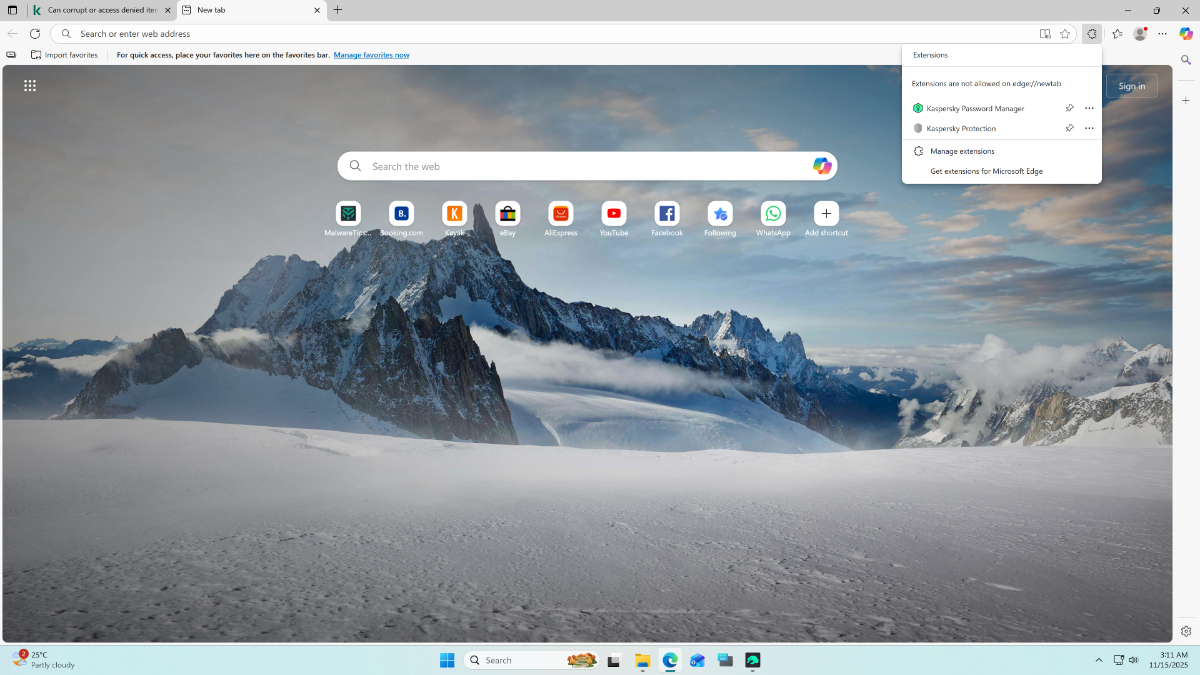Screen dimensions: 1200x675
Task: Click Manage favorites now link
Action: tap(371, 55)
